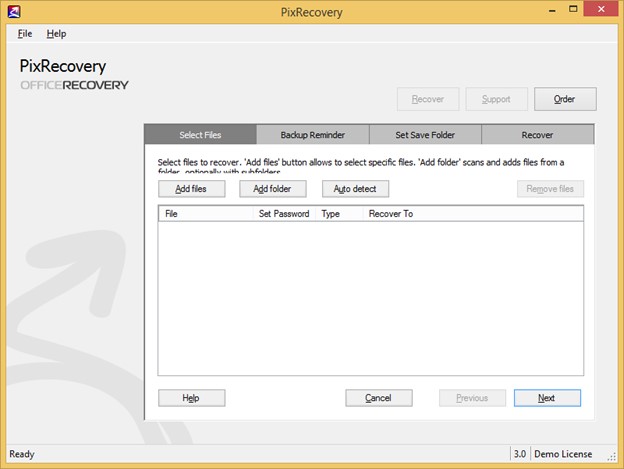Switch to the Set Save Folder tab
The width and height of the screenshot is (624, 469).
pyautogui.click(x=425, y=135)
